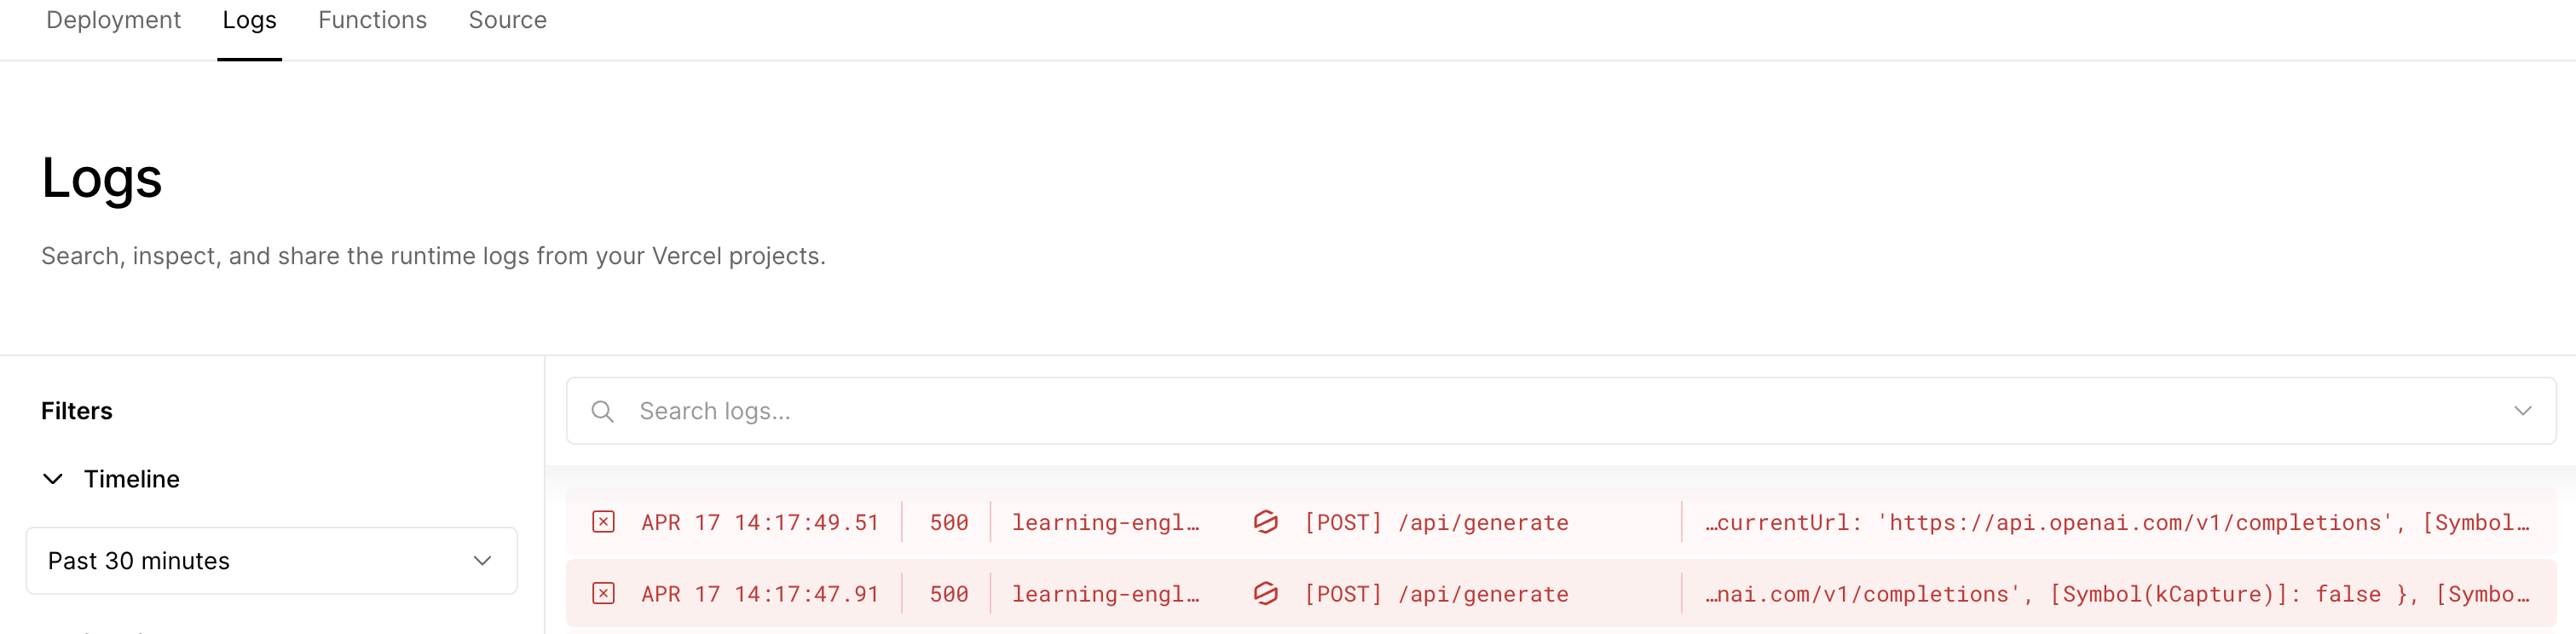Screen dimensions: 2576x634
Task: Click learning-engl… host on first log row
Action: 1105,523
